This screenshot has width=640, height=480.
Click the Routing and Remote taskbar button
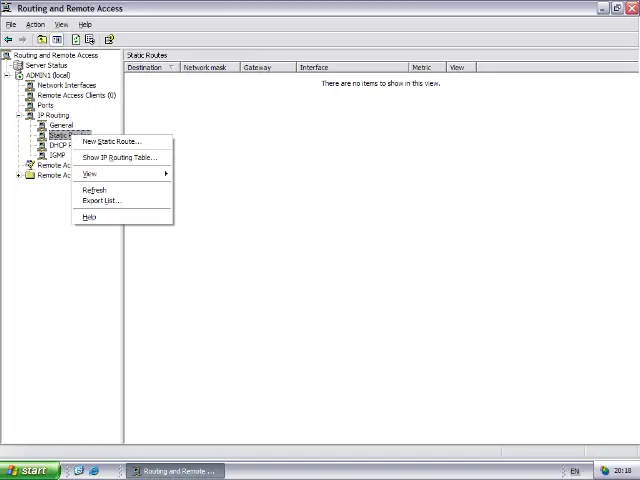point(175,471)
